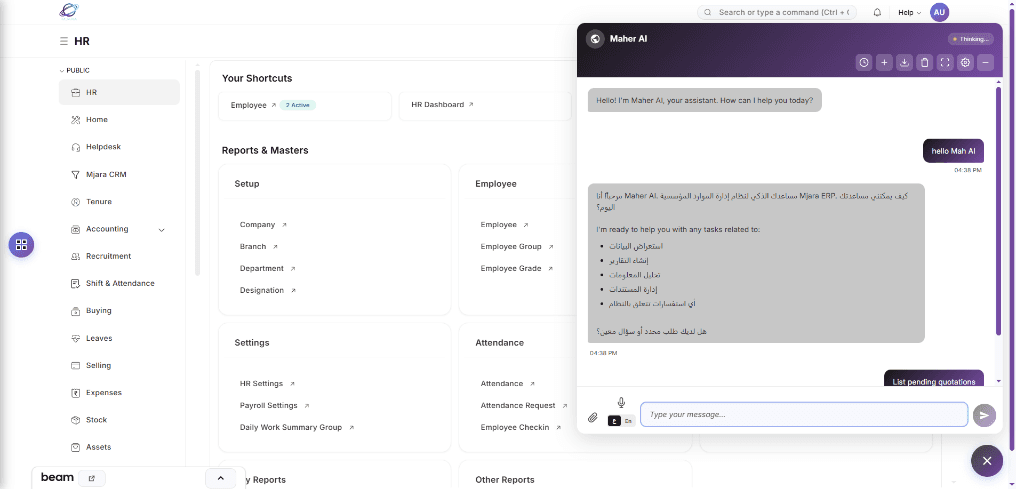Click the search or command bar
This screenshot has width=1024, height=489.
(x=777, y=12)
